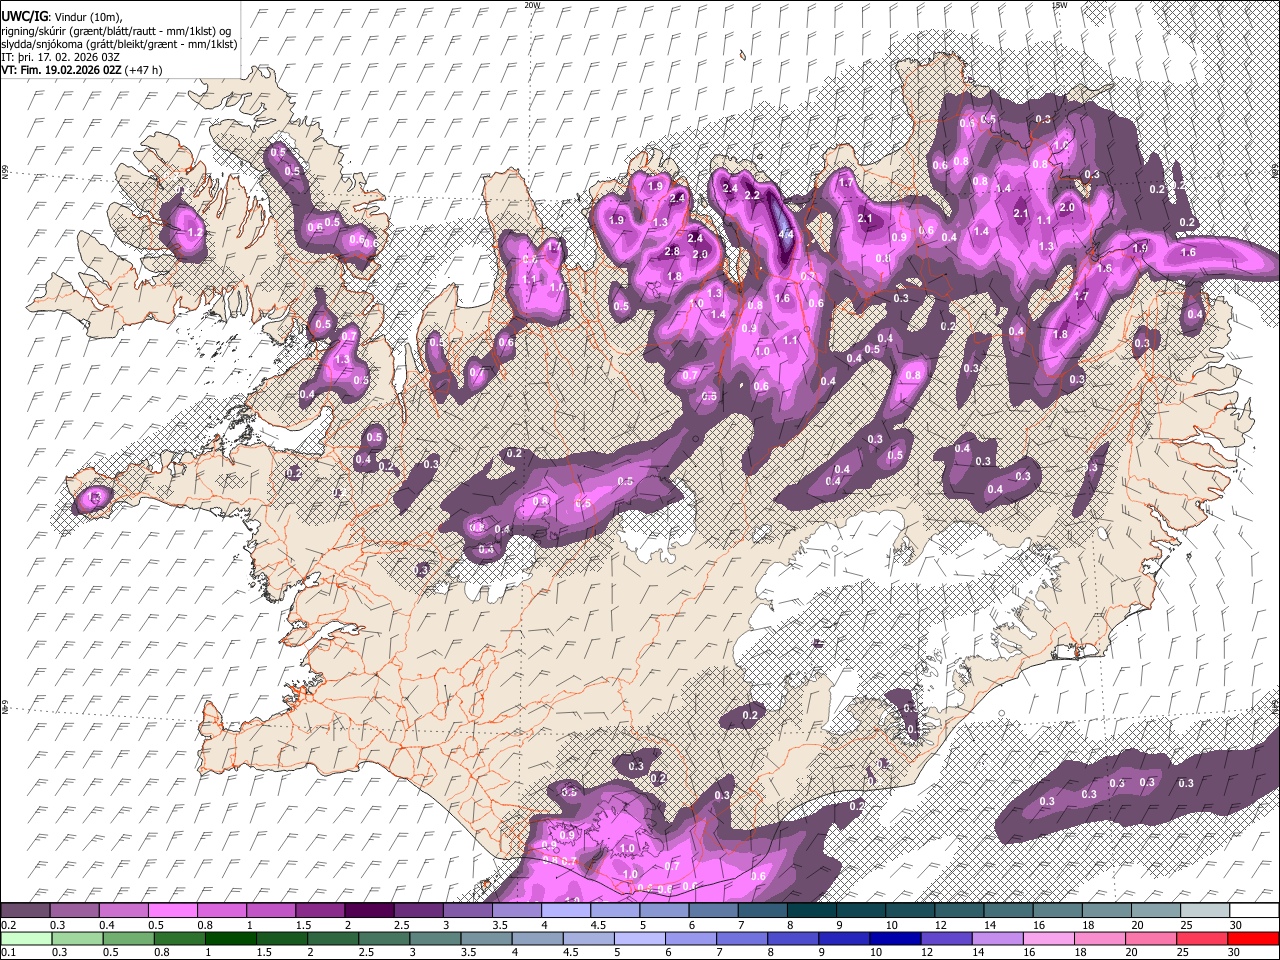This screenshot has width=1280, height=960.
Task: Pick the darkest purple 2–2.5 snow legend swatch
Action: tap(368, 910)
